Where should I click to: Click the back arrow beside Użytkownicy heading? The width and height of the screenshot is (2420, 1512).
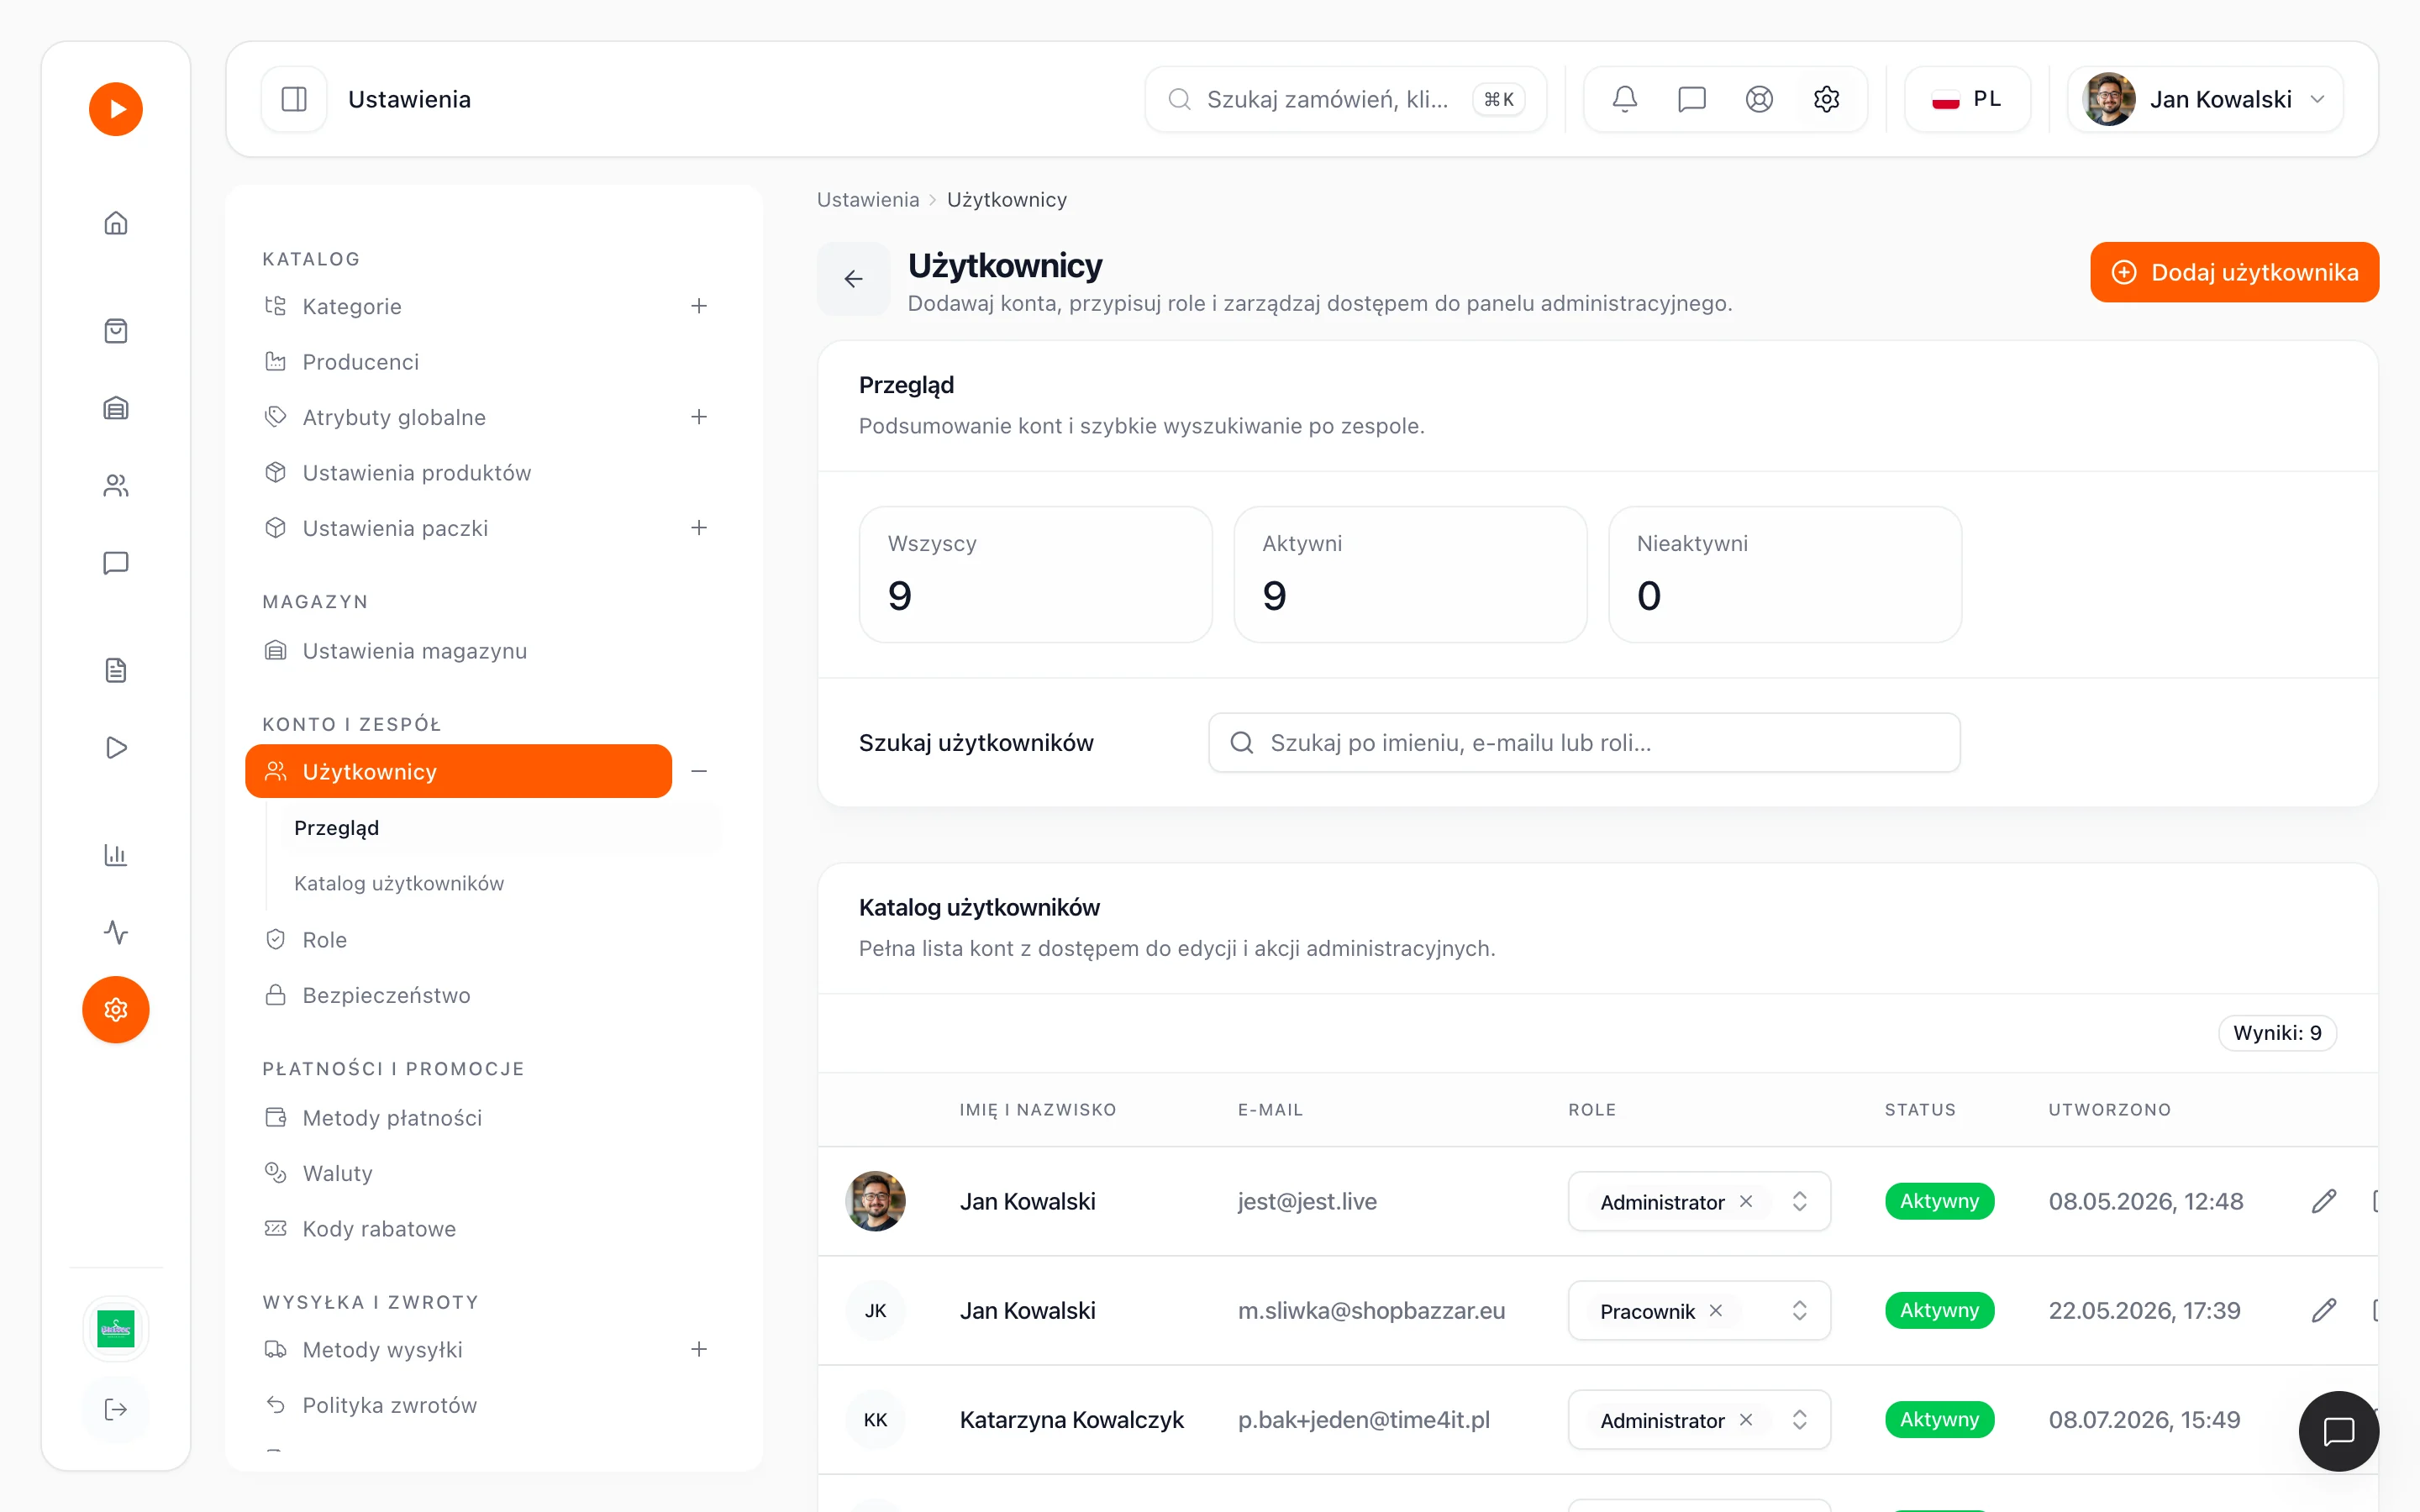point(853,279)
